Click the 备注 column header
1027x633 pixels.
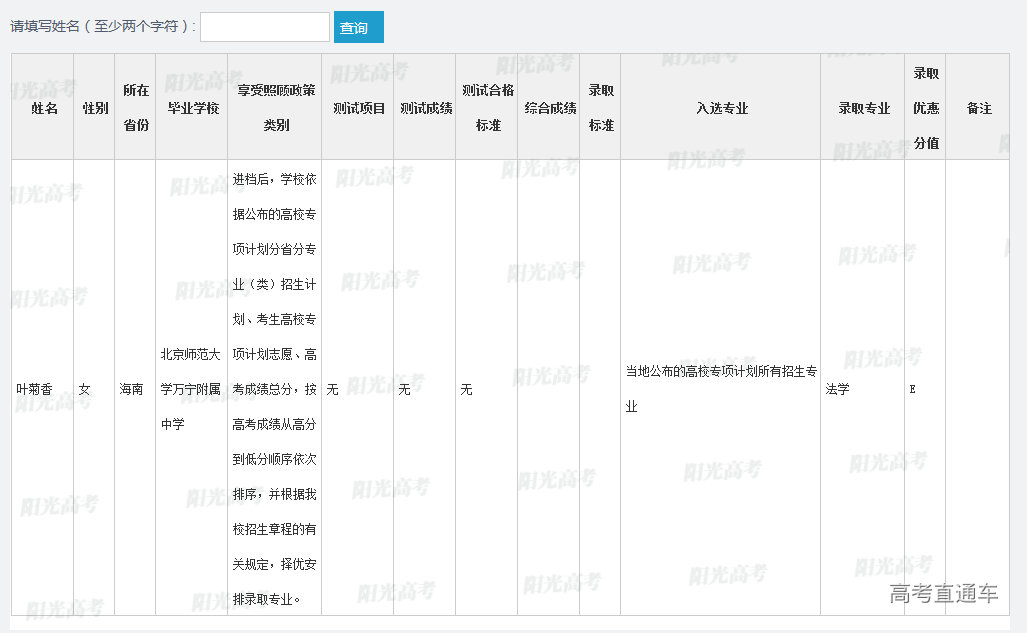click(978, 108)
